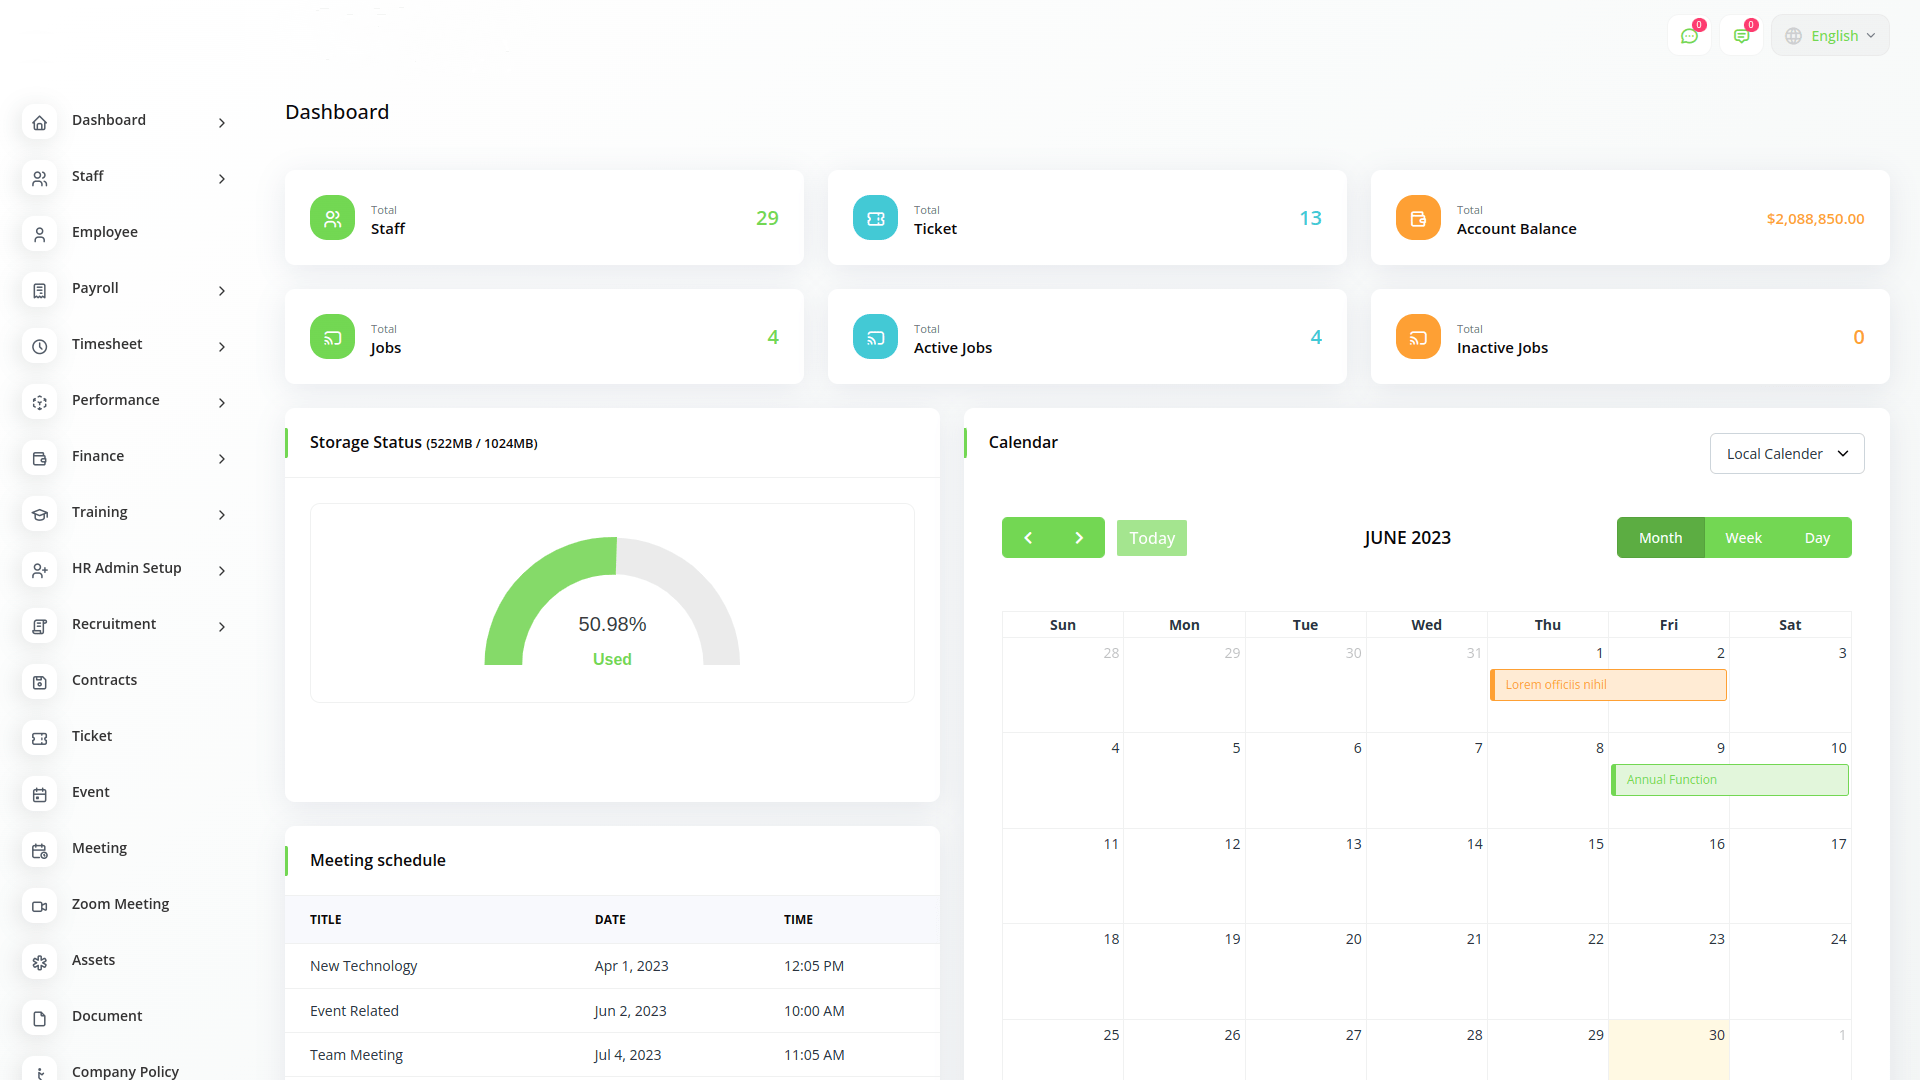Click the Account Balance orange wallet icon
The height and width of the screenshot is (1080, 1920).
coord(1418,218)
